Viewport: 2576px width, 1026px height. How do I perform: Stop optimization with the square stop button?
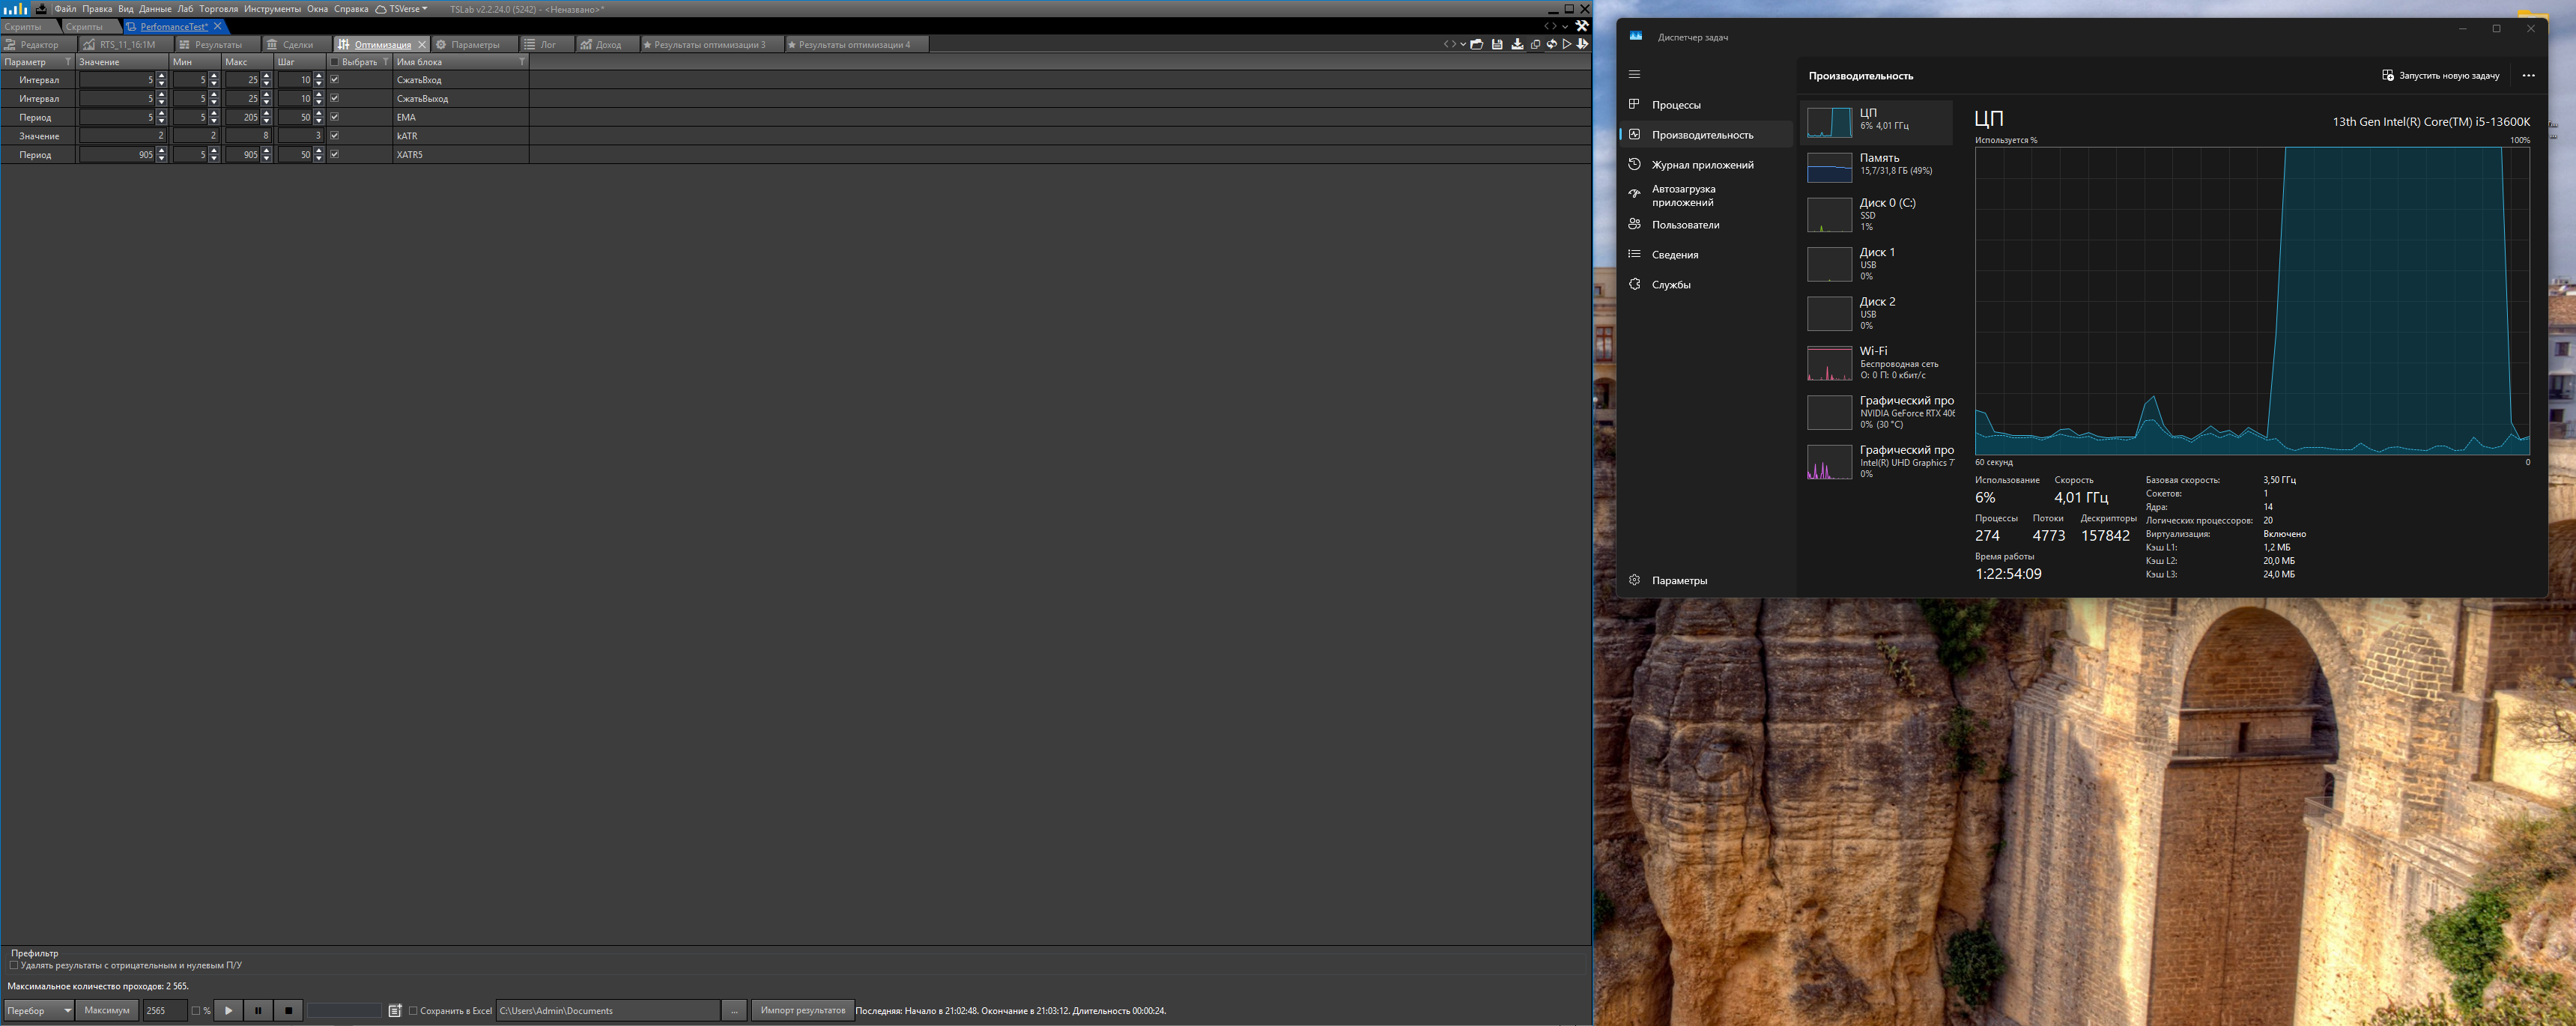coord(288,1010)
